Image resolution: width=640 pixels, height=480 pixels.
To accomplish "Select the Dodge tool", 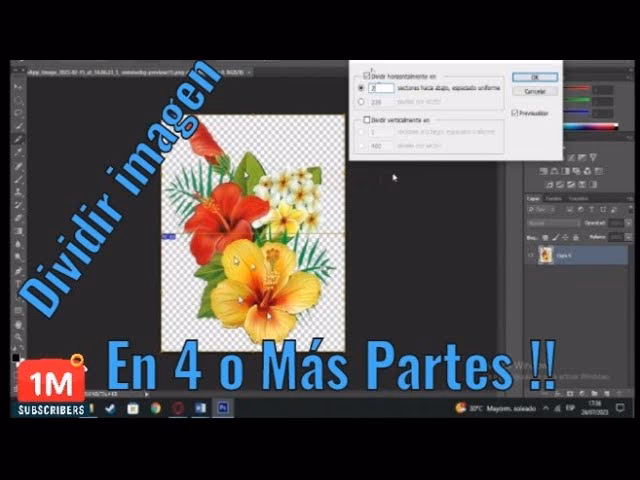I will coord(18,258).
